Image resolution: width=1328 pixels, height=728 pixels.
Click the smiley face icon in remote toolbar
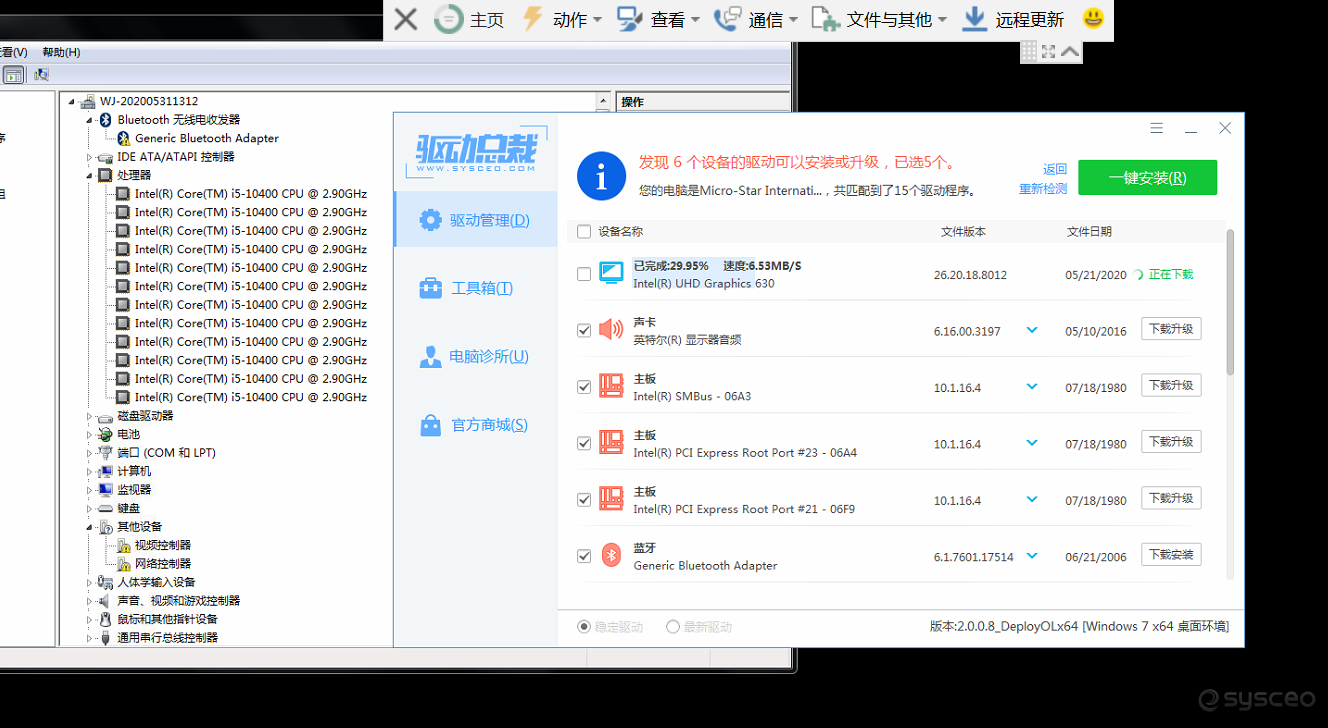coord(1093,18)
